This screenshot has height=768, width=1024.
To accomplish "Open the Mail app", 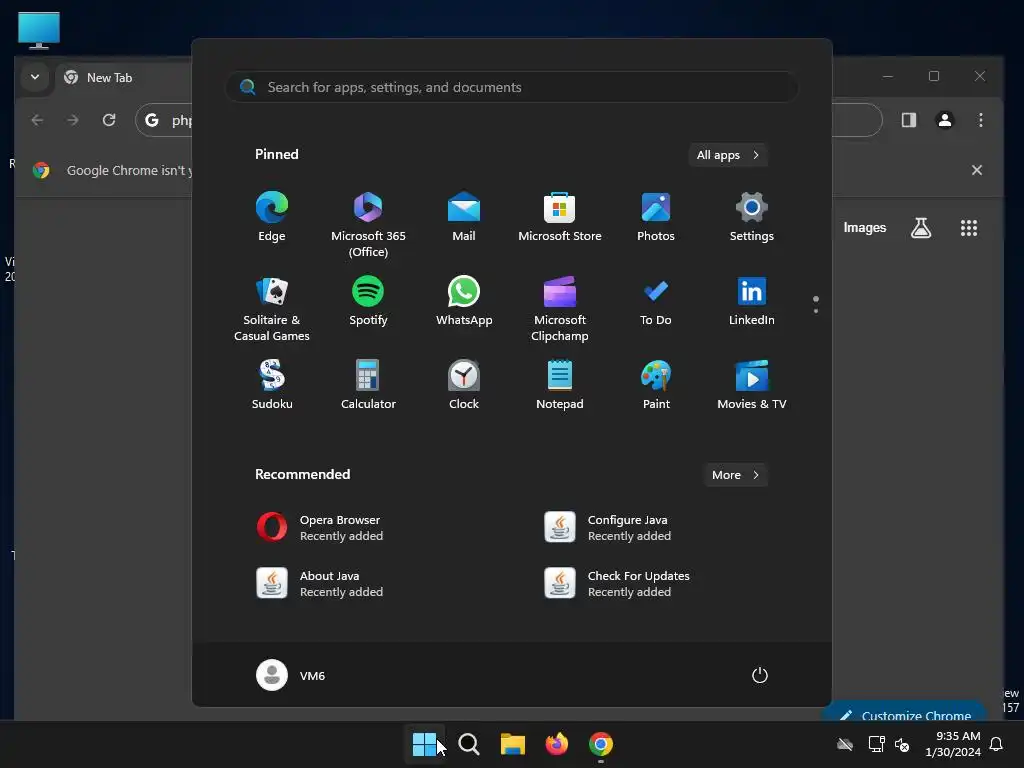I will coord(464,217).
